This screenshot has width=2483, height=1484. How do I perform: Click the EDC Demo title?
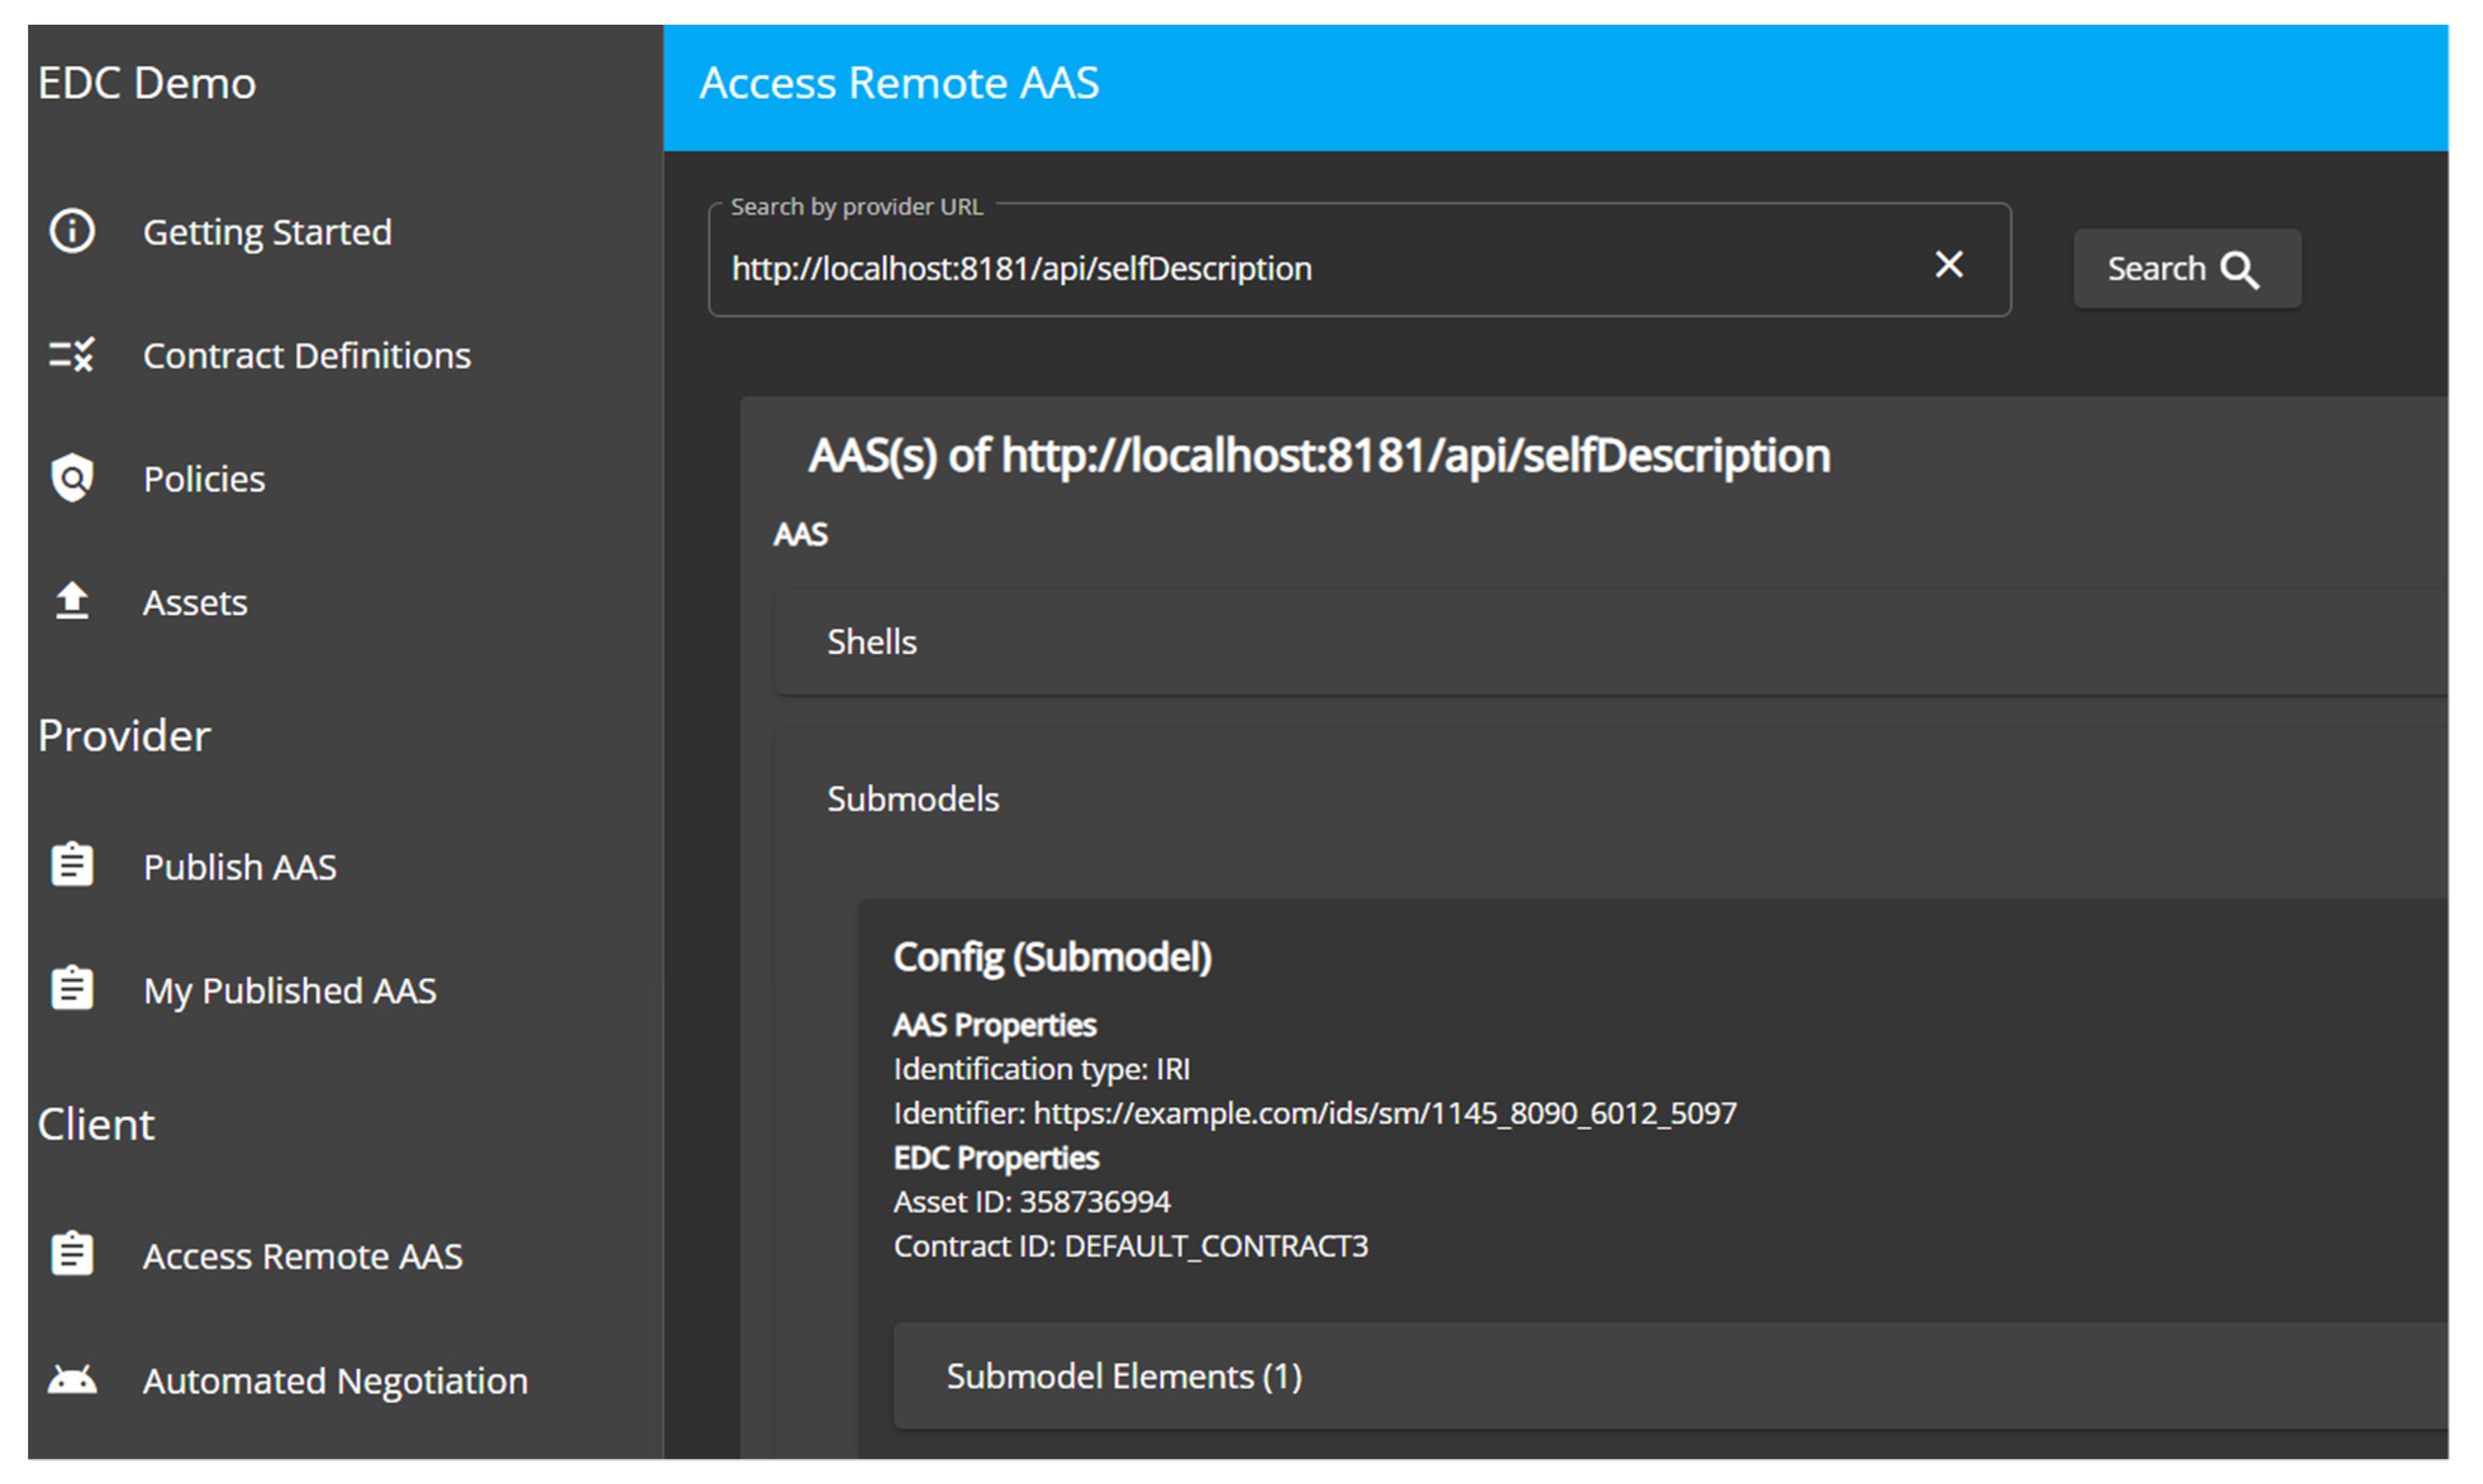tap(146, 83)
